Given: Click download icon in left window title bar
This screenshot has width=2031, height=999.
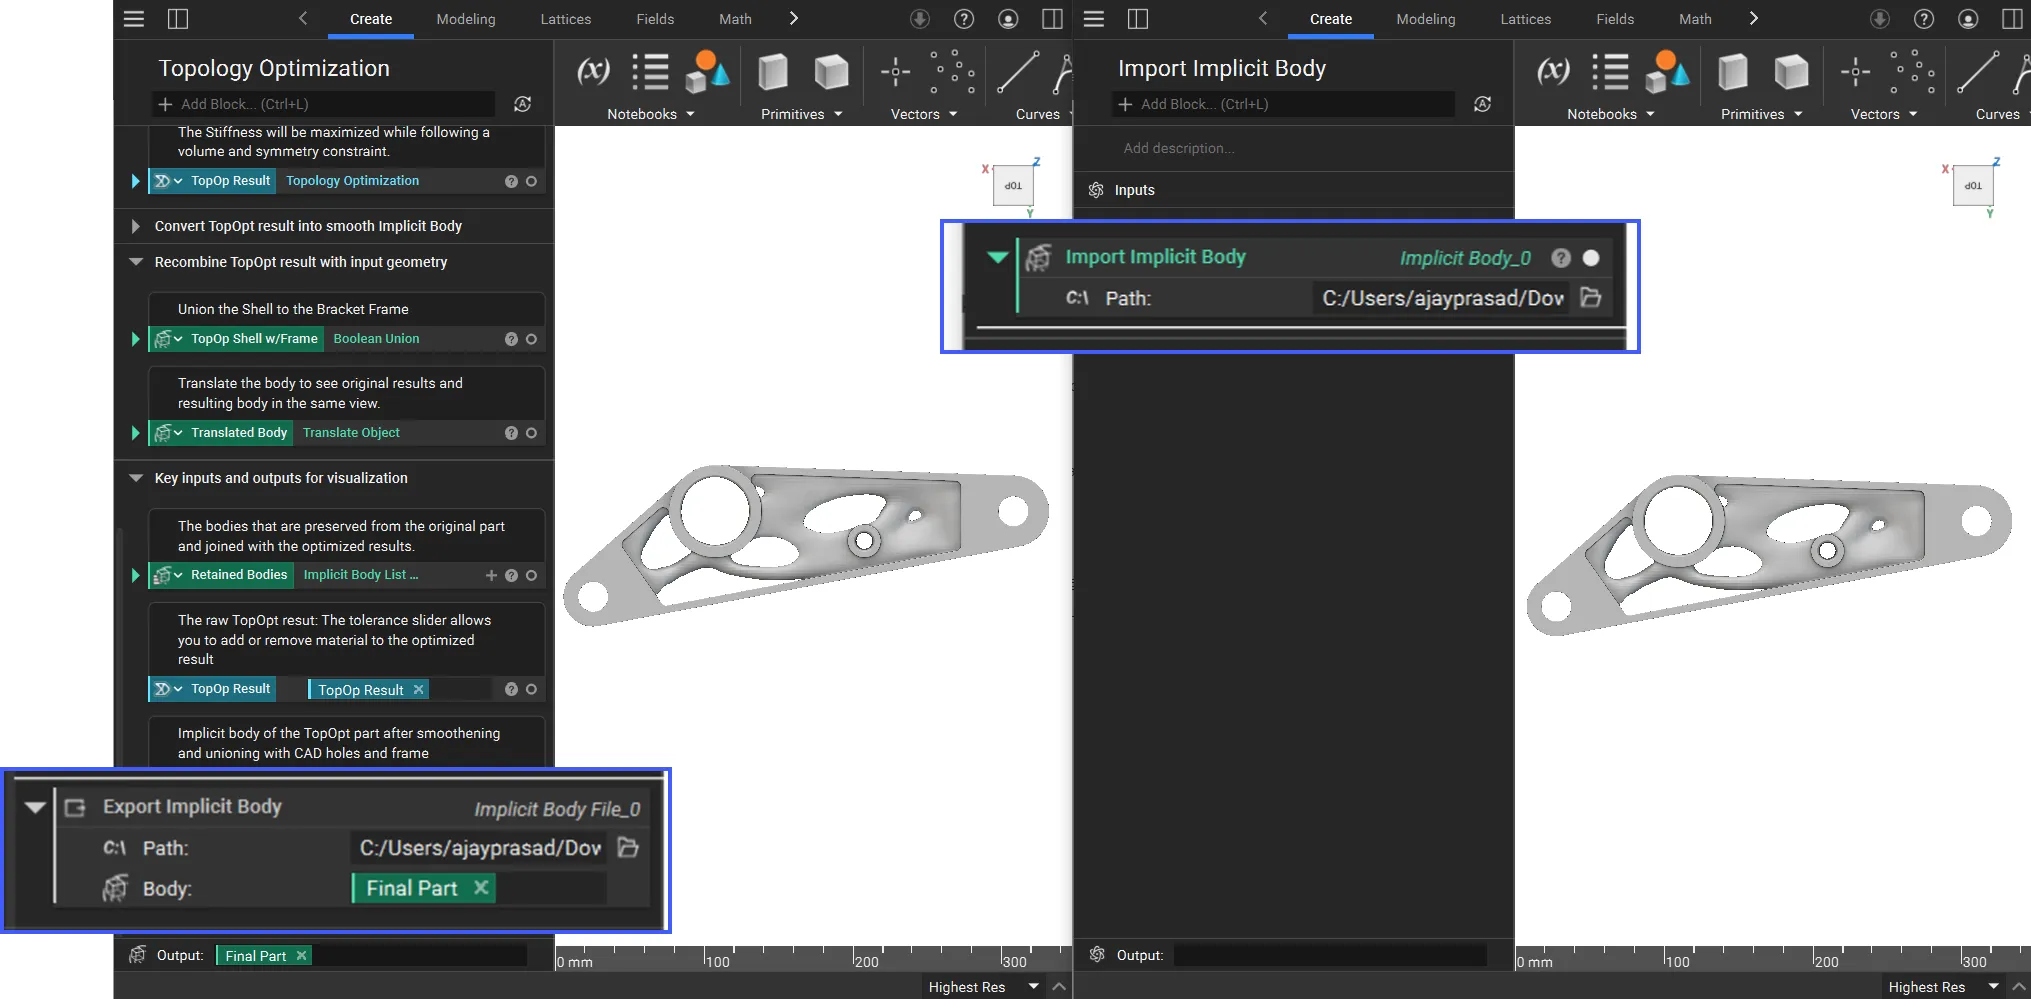Looking at the screenshot, I should (x=920, y=19).
